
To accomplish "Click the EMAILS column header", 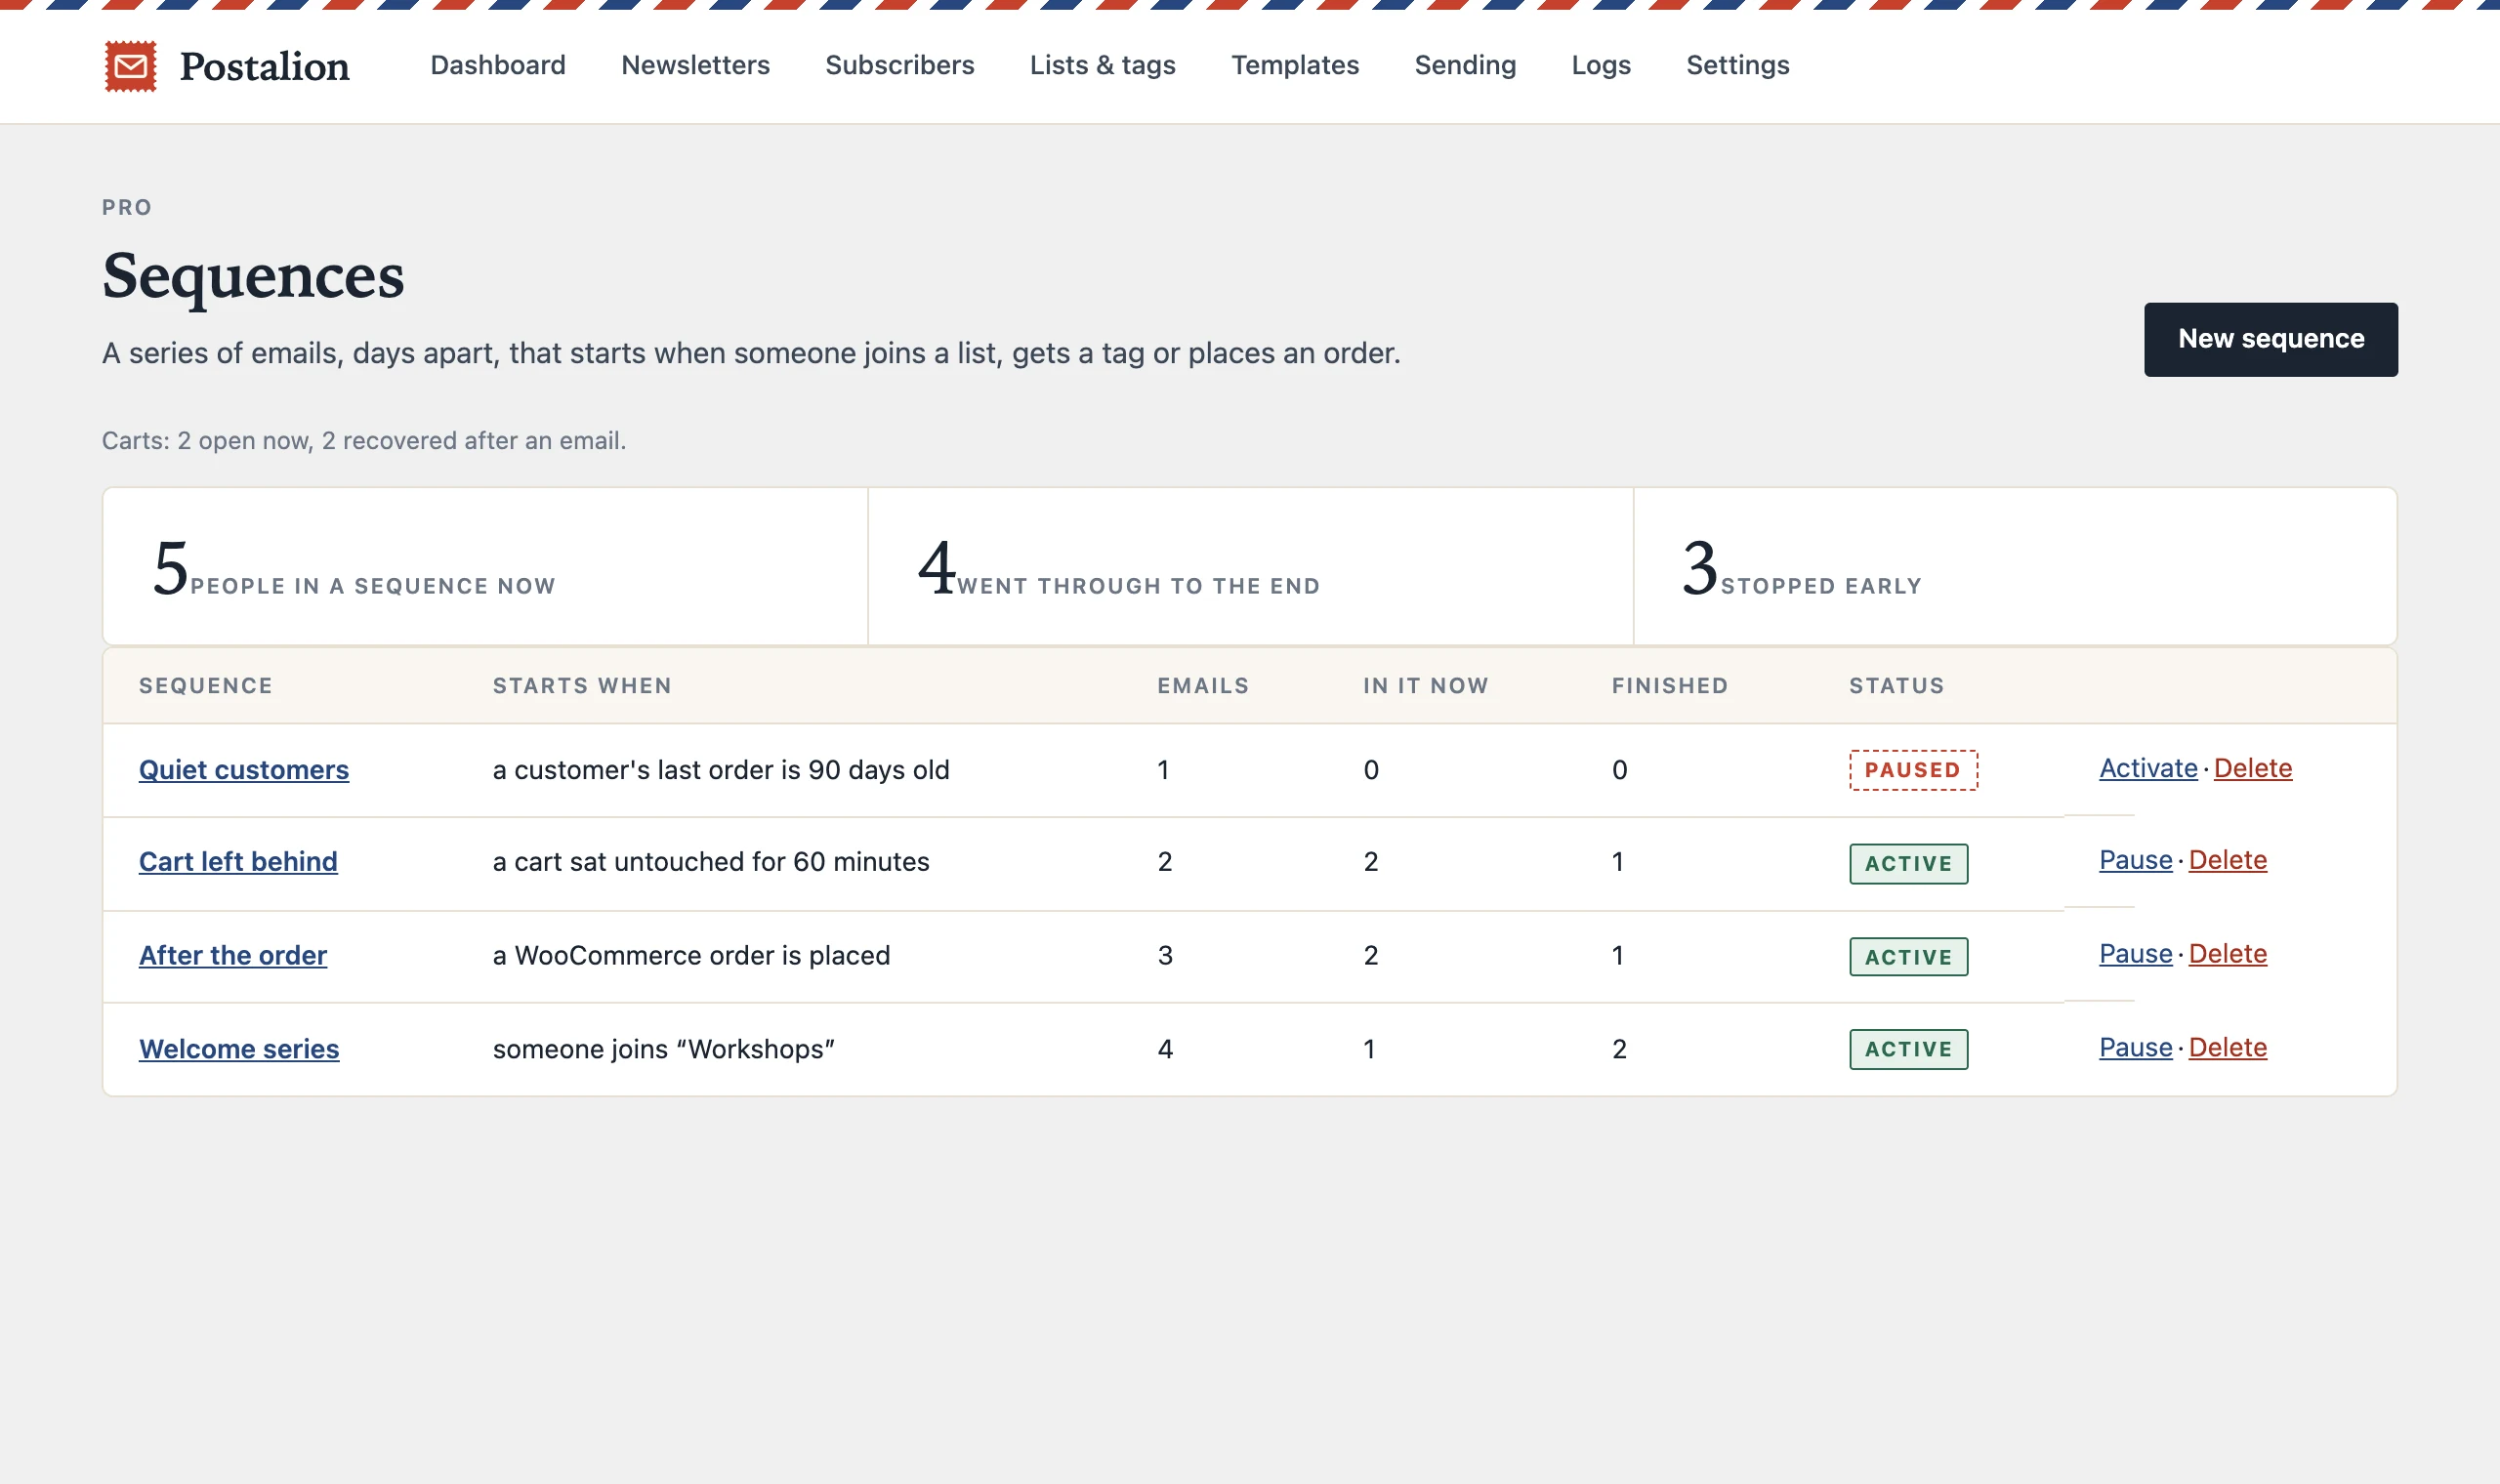I will coord(1203,686).
